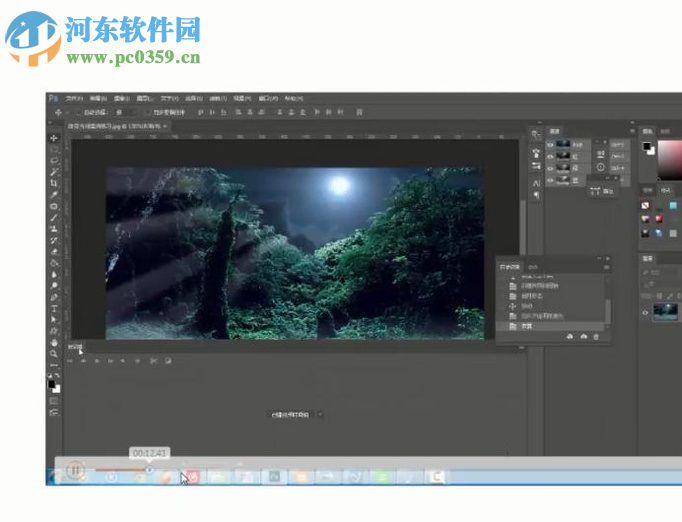Image resolution: width=682 pixels, height=522 pixels.
Task: Select the Hand tool
Action: coord(54,343)
